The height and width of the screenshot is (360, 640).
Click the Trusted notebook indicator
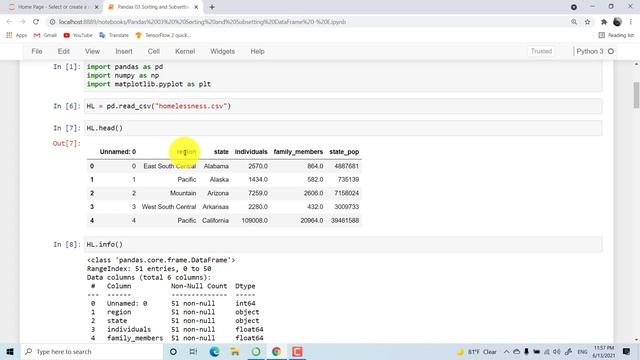541,51
